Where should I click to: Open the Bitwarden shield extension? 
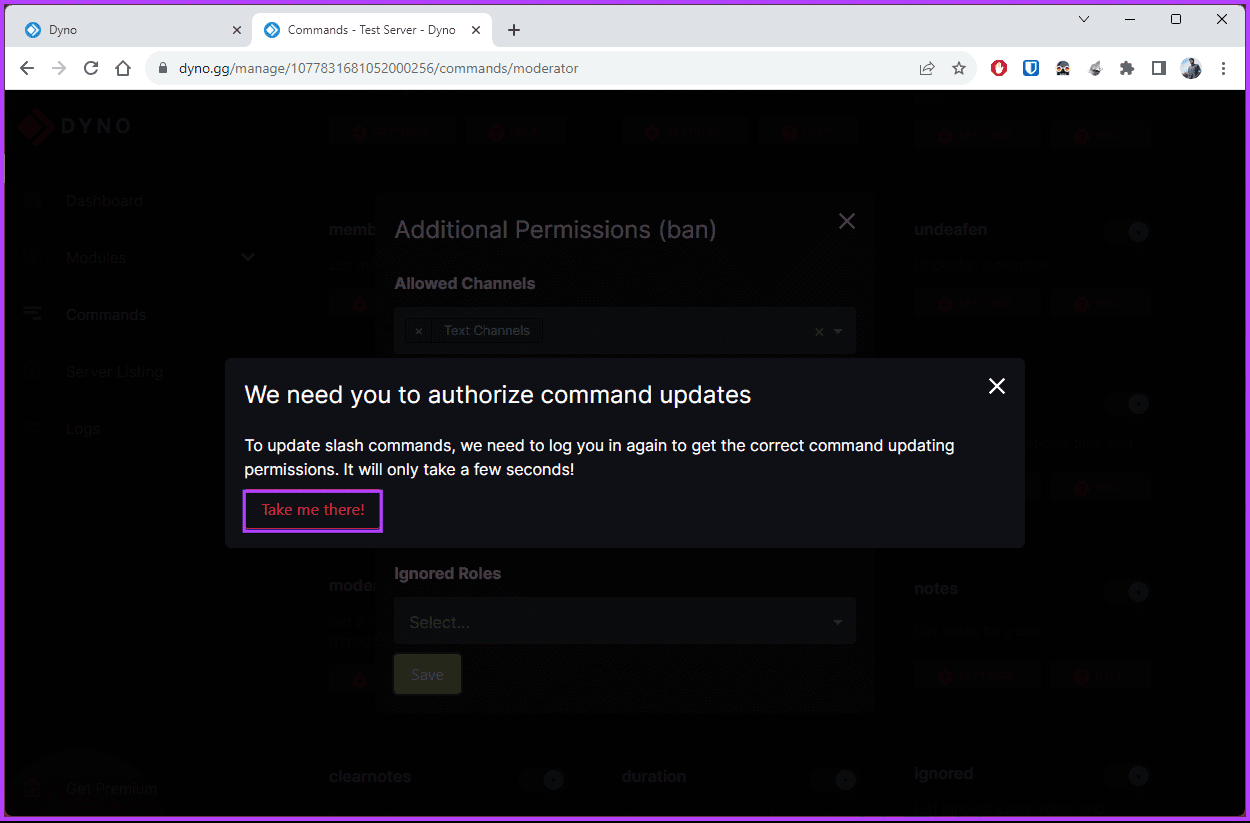click(1031, 68)
